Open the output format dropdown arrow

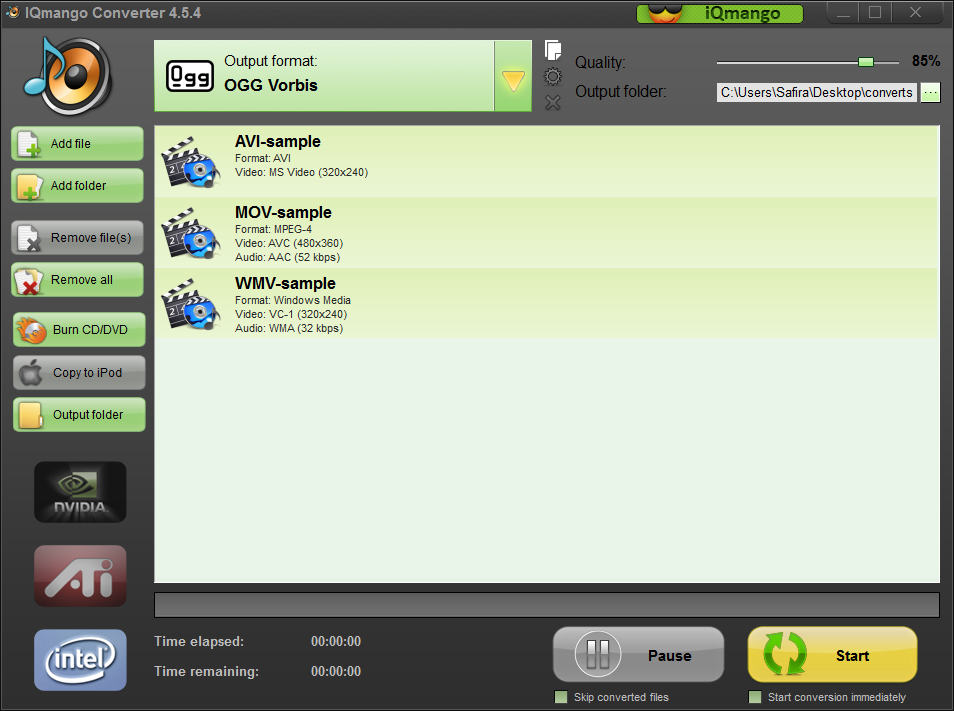pos(513,76)
